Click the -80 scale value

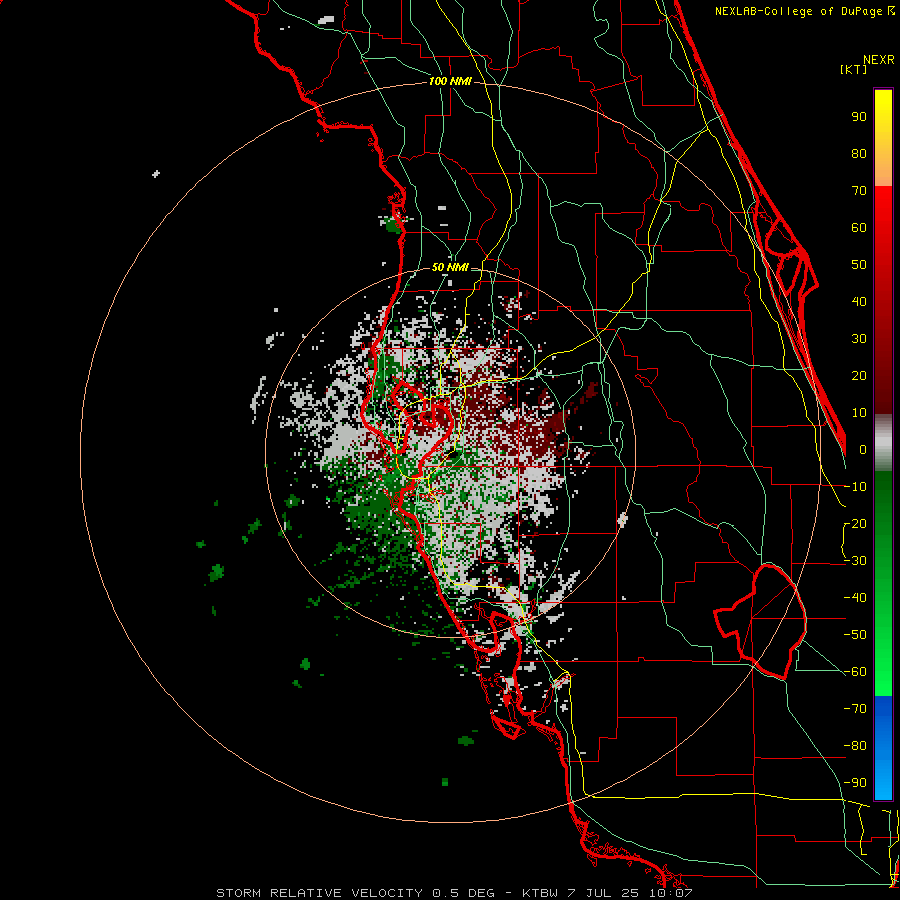[x=855, y=746]
